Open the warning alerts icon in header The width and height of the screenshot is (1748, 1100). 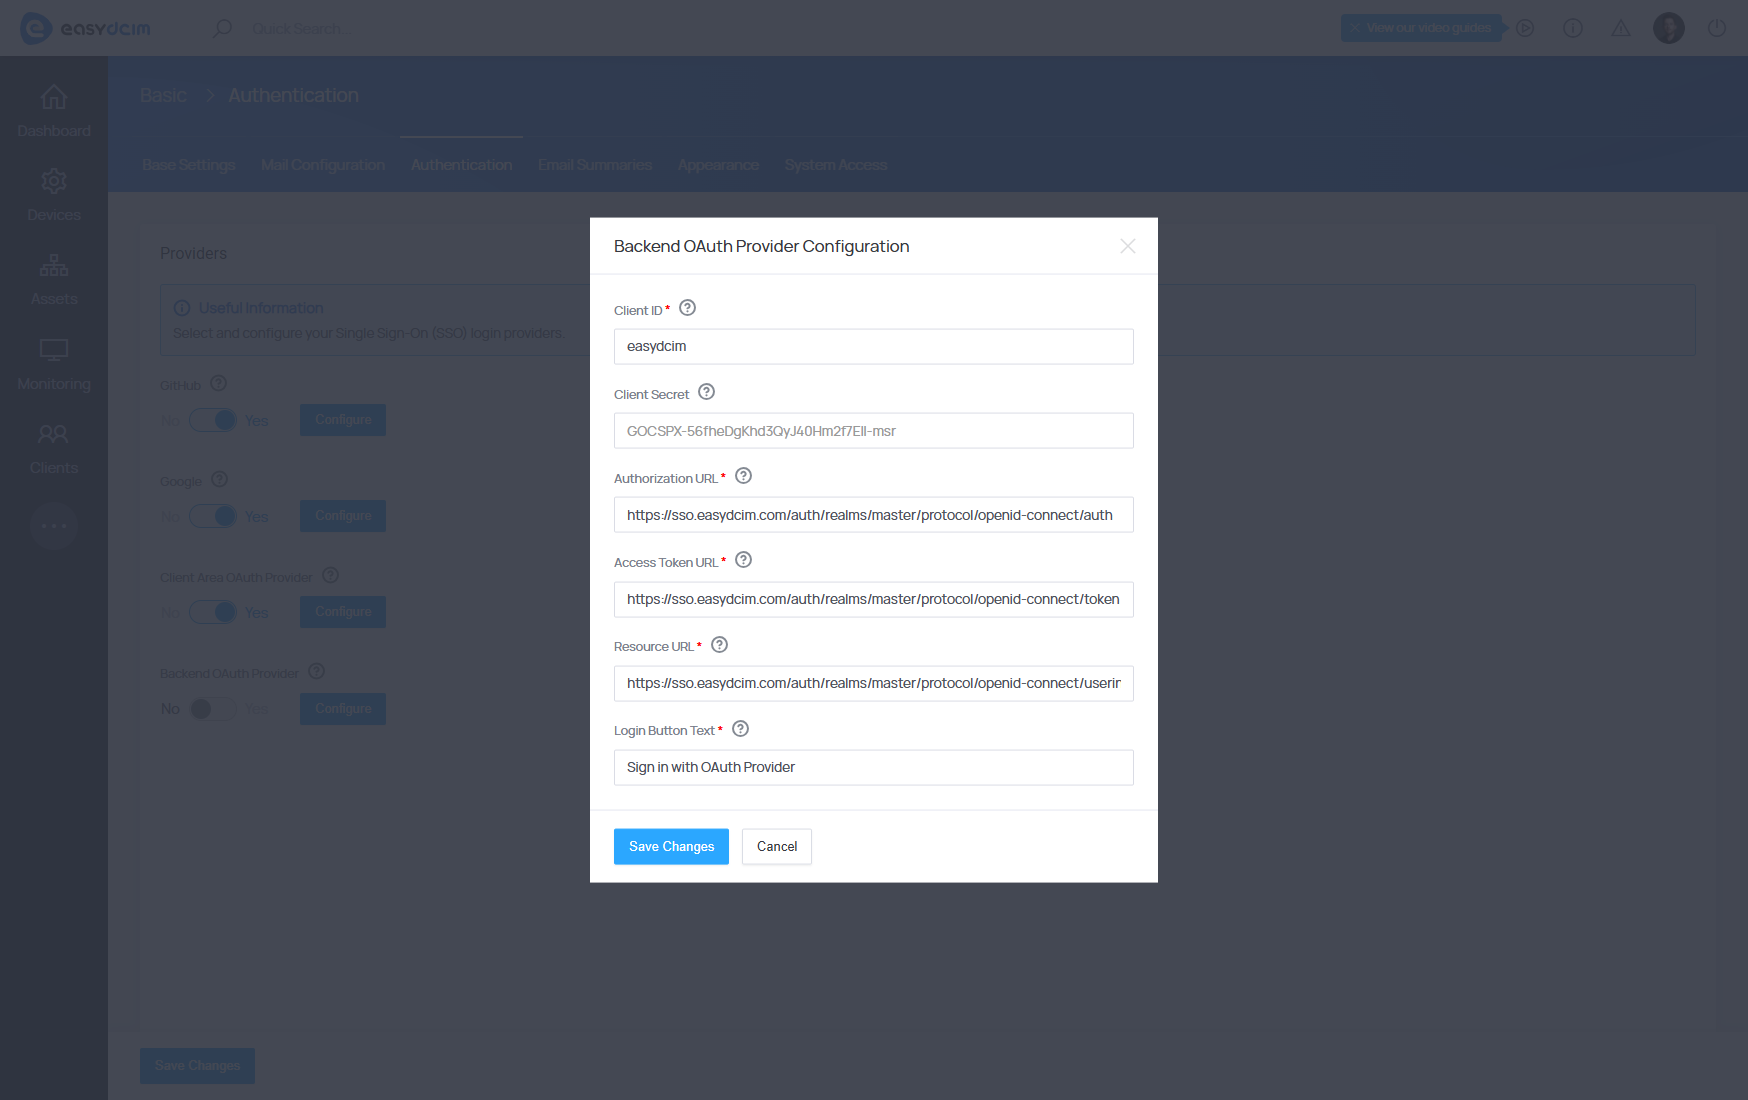[1621, 28]
